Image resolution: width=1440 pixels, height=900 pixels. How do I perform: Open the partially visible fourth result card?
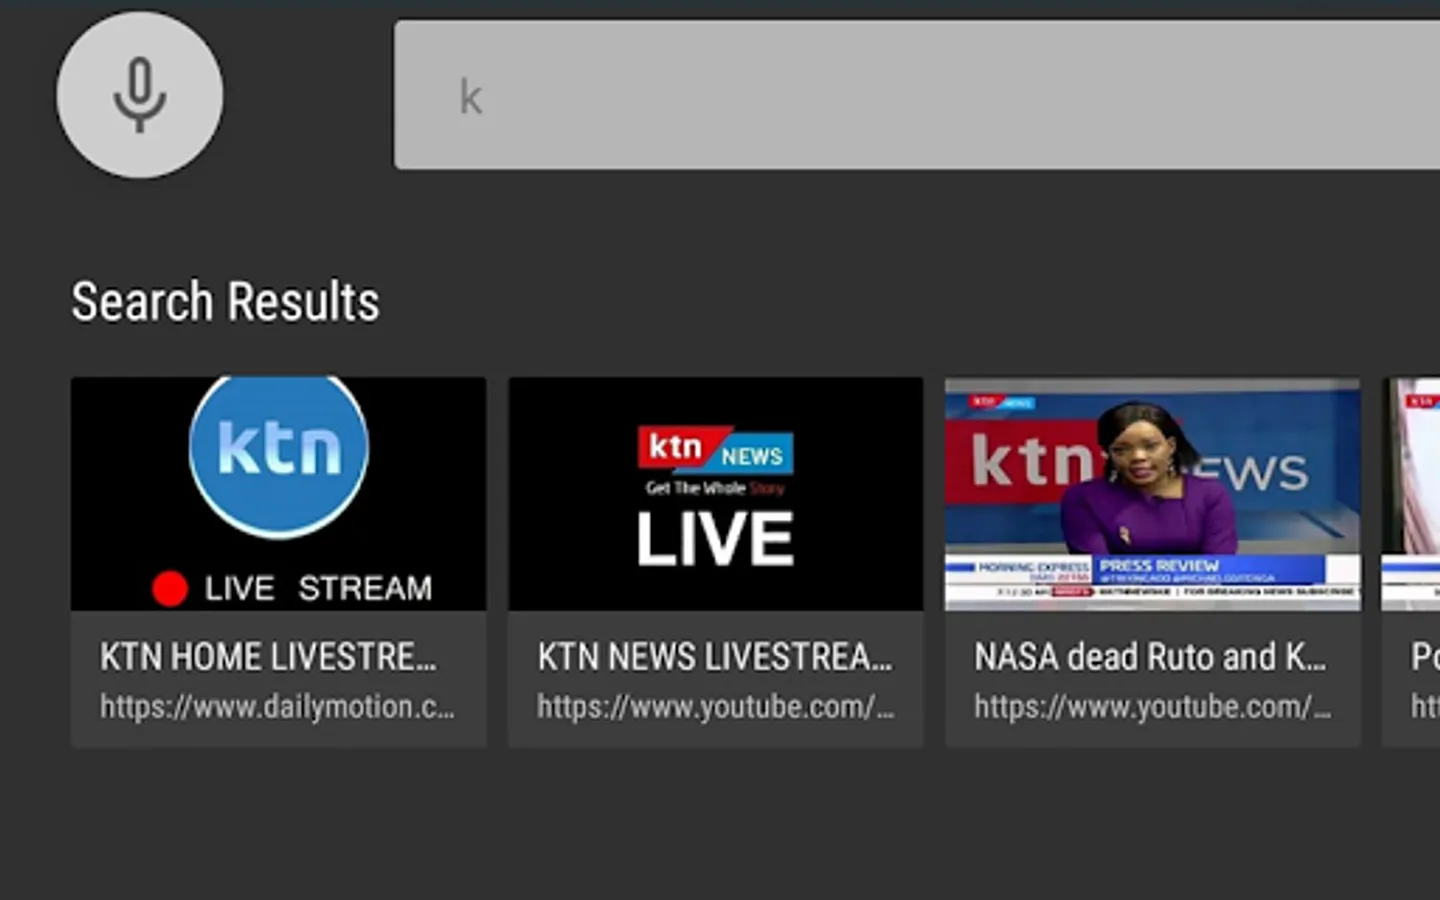[1411, 562]
